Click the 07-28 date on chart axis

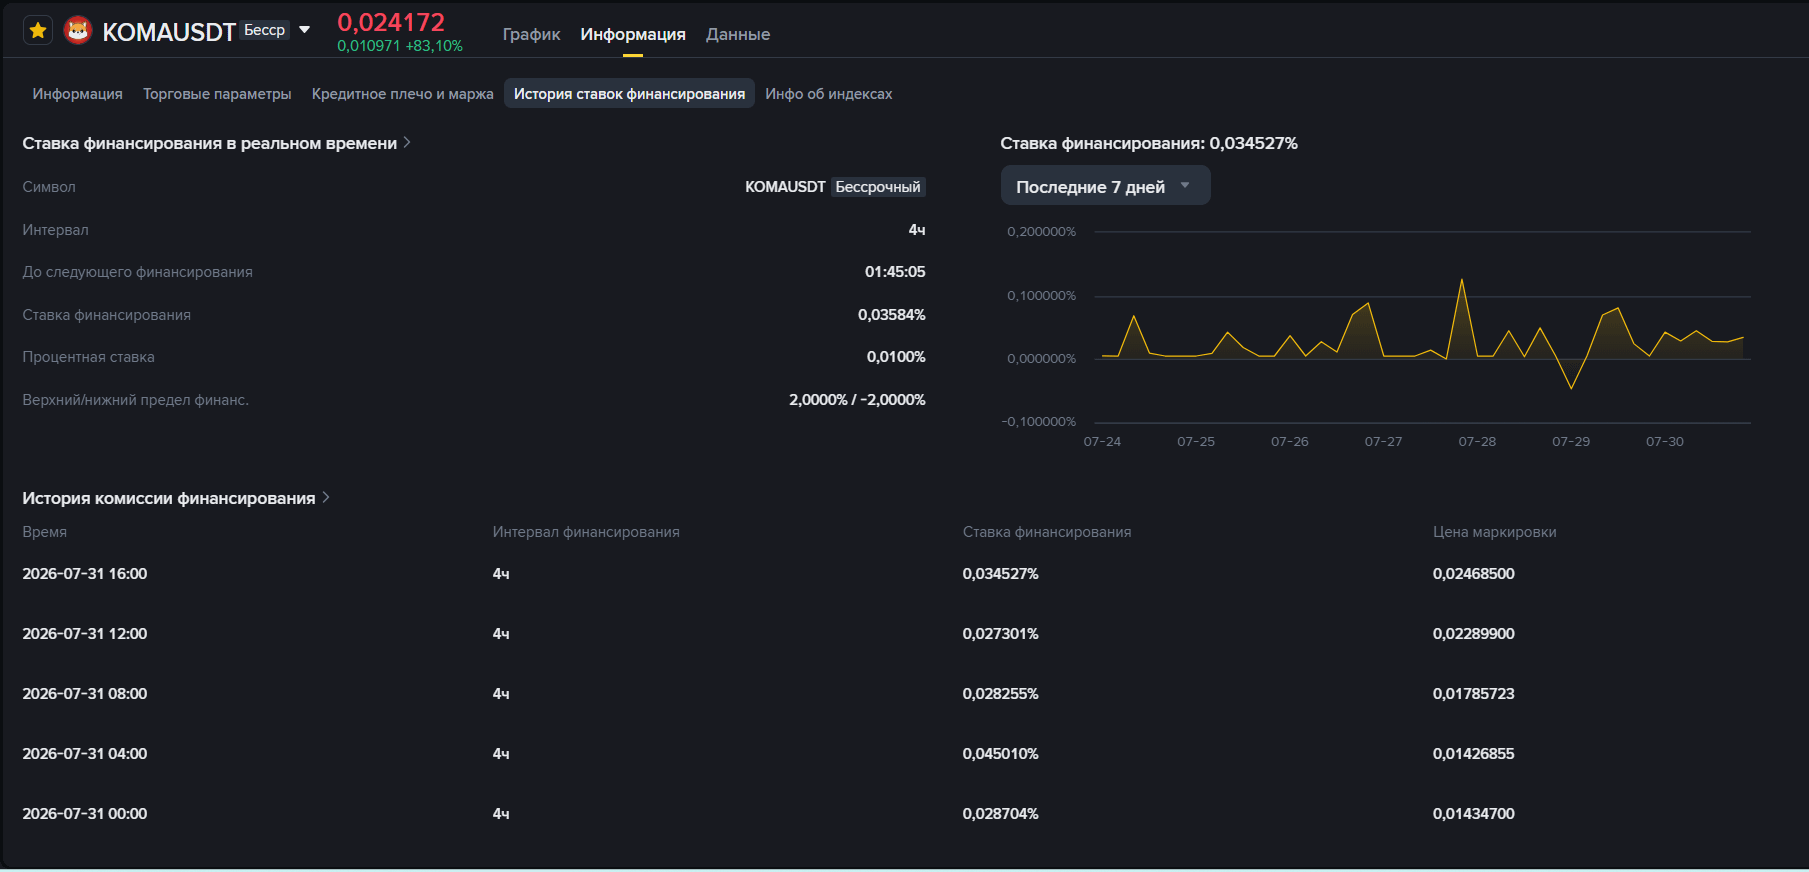tap(1477, 441)
